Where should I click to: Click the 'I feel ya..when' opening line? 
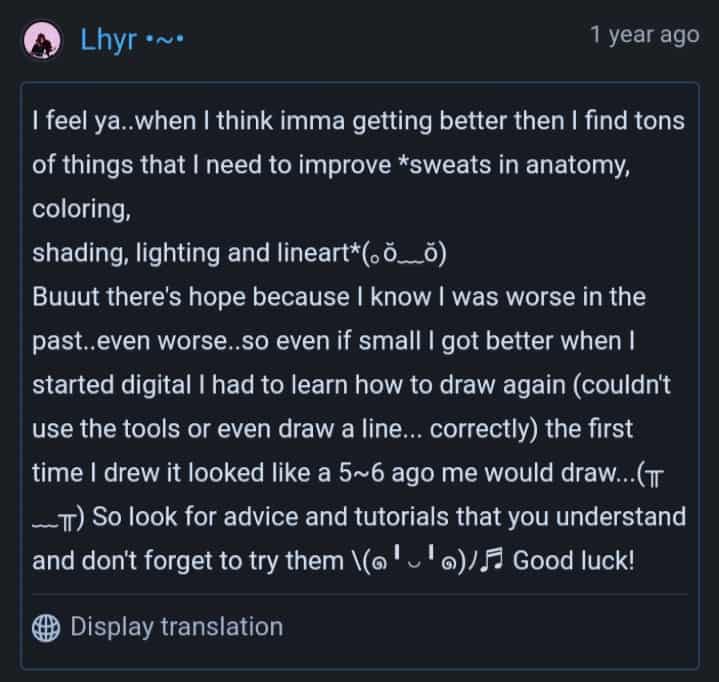tap(114, 122)
